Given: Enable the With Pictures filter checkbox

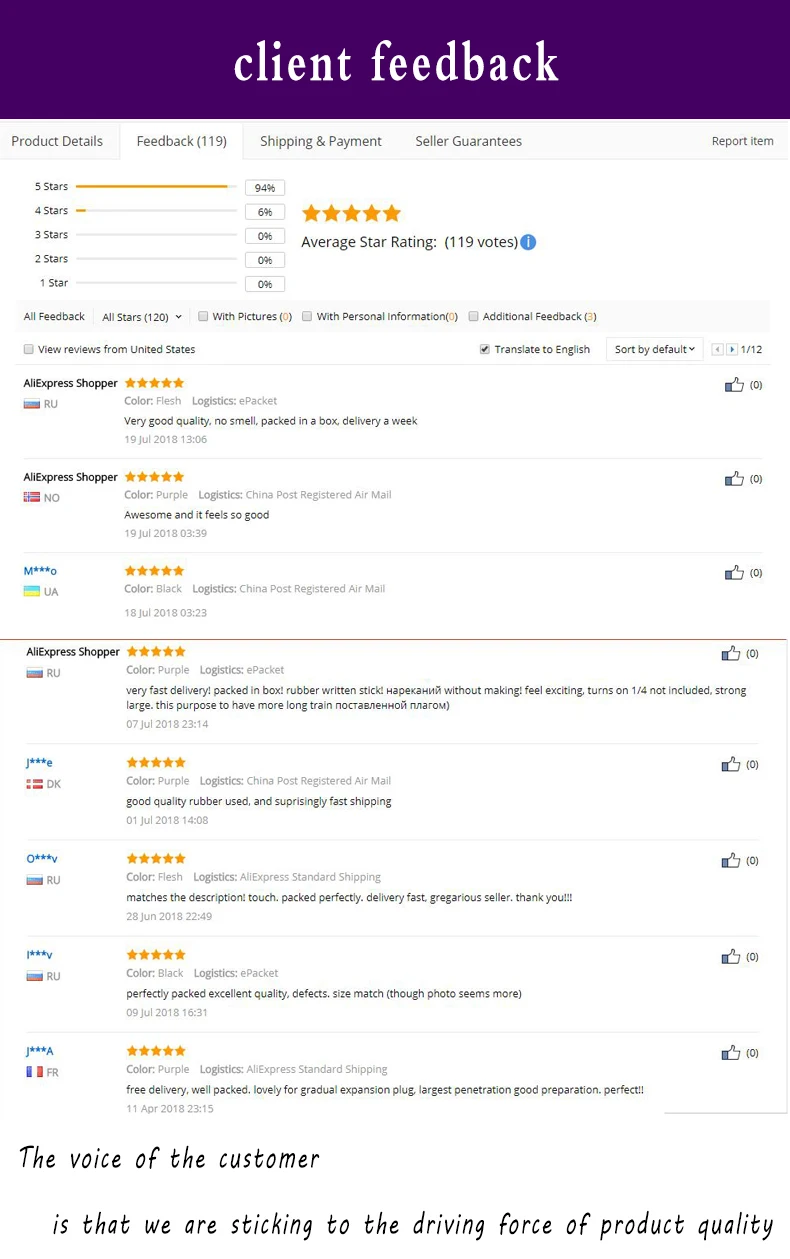Looking at the screenshot, I should (203, 316).
